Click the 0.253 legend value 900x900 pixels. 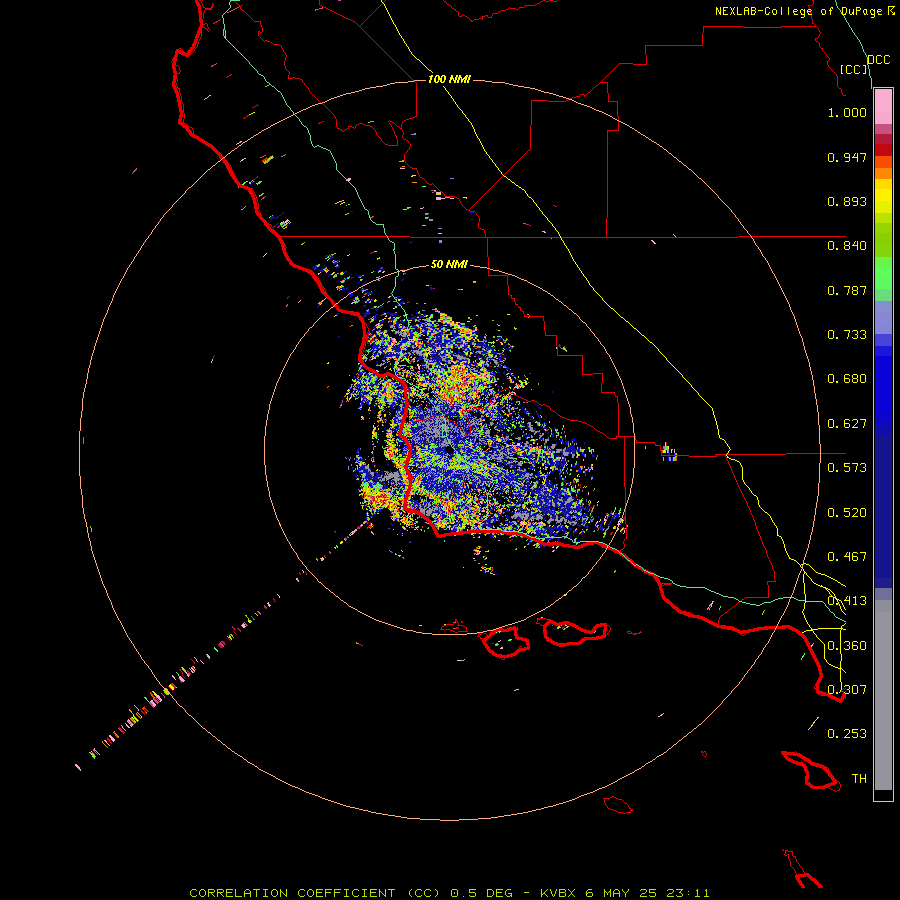click(847, 734)
